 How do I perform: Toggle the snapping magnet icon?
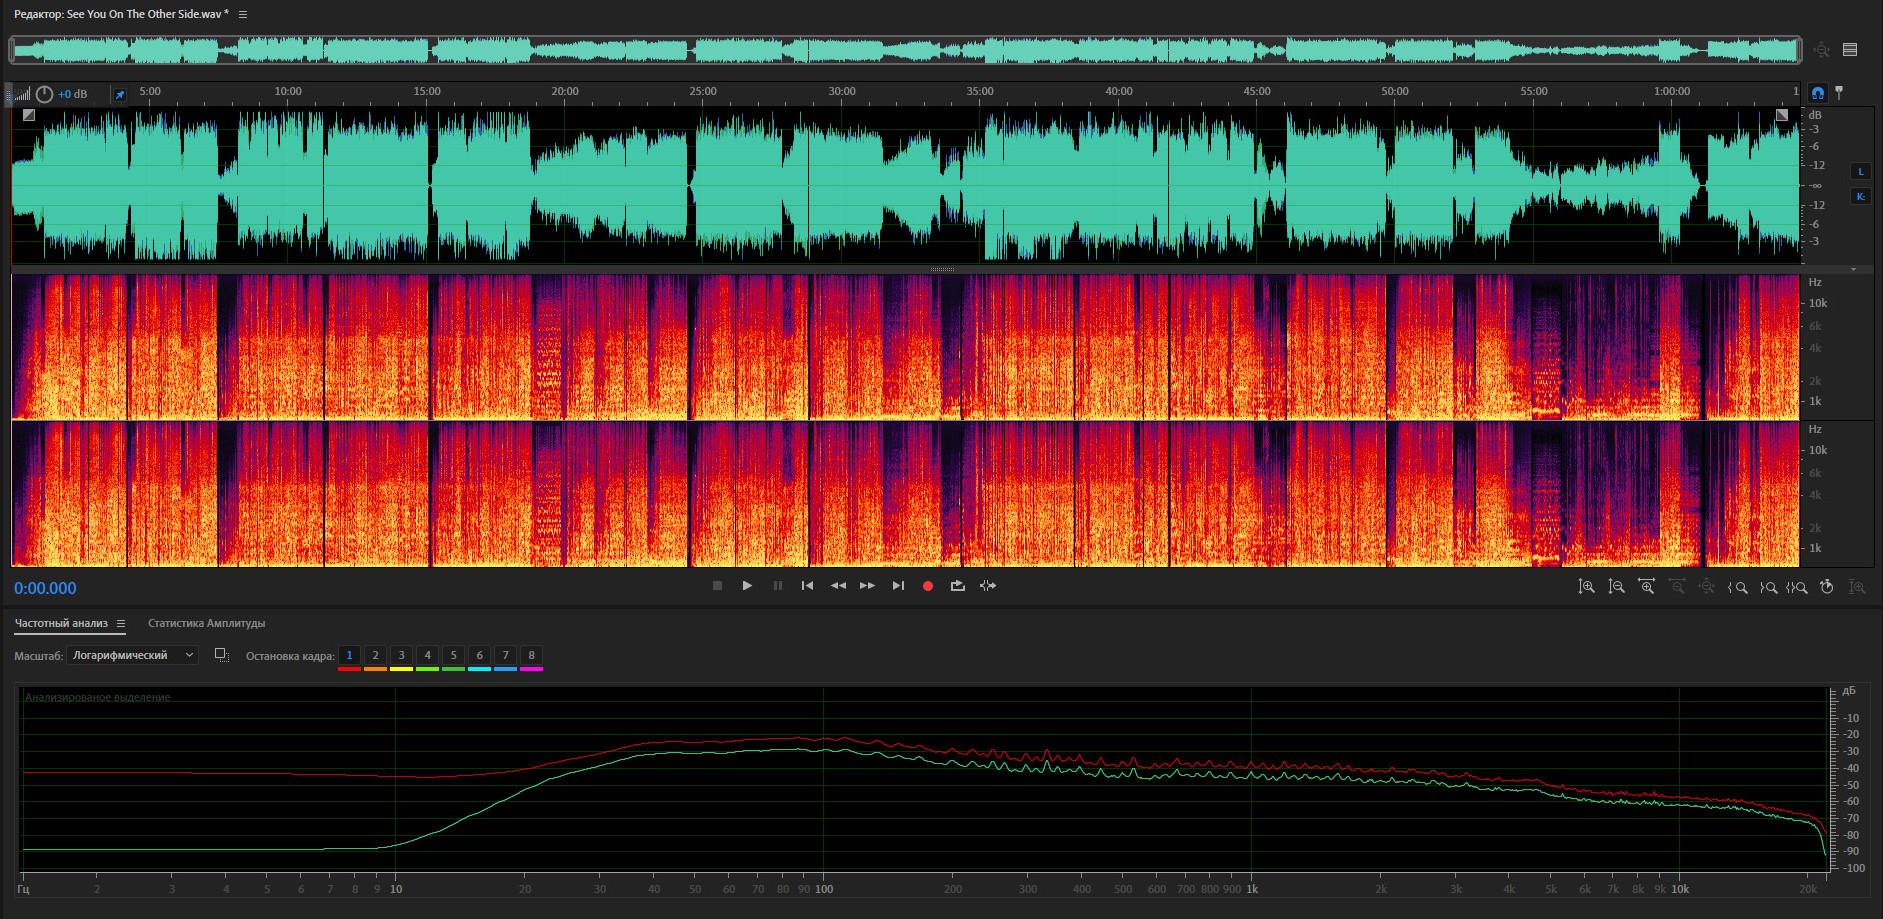(x=1818, y=93)
